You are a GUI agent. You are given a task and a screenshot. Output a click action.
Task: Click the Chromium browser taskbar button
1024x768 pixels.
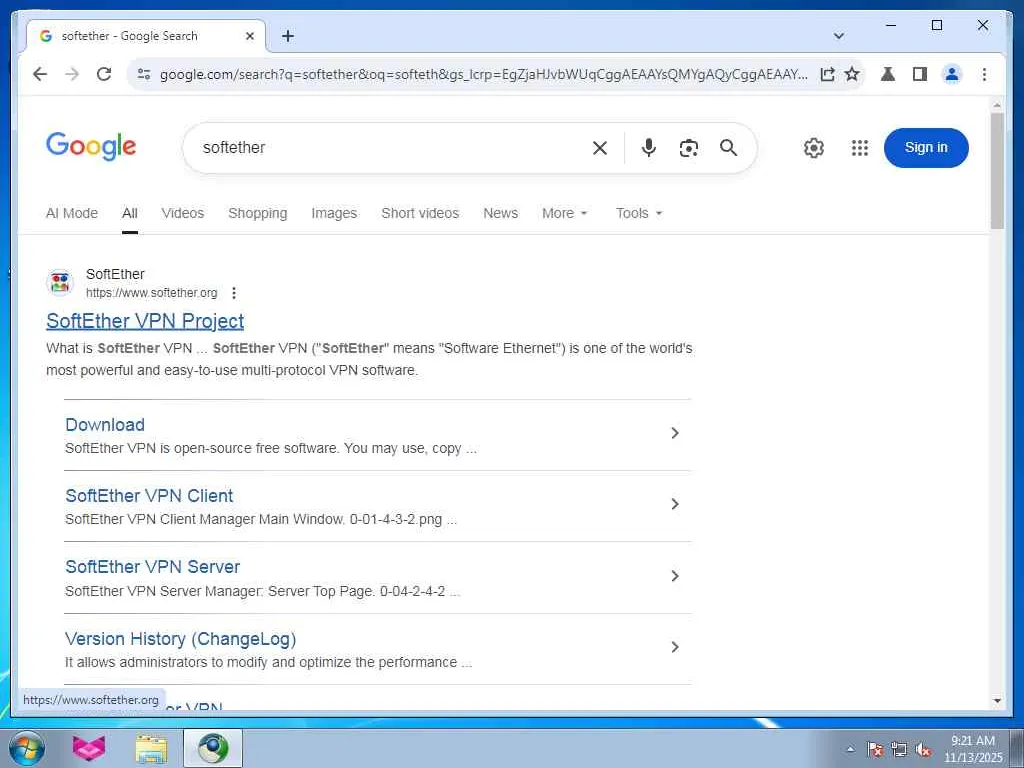point(213,748)
